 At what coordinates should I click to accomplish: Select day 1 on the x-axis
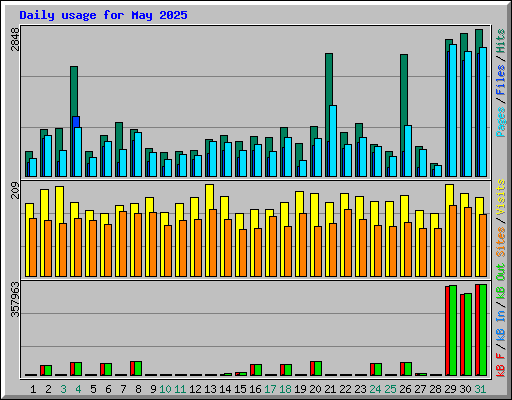[x=33, y=389]
